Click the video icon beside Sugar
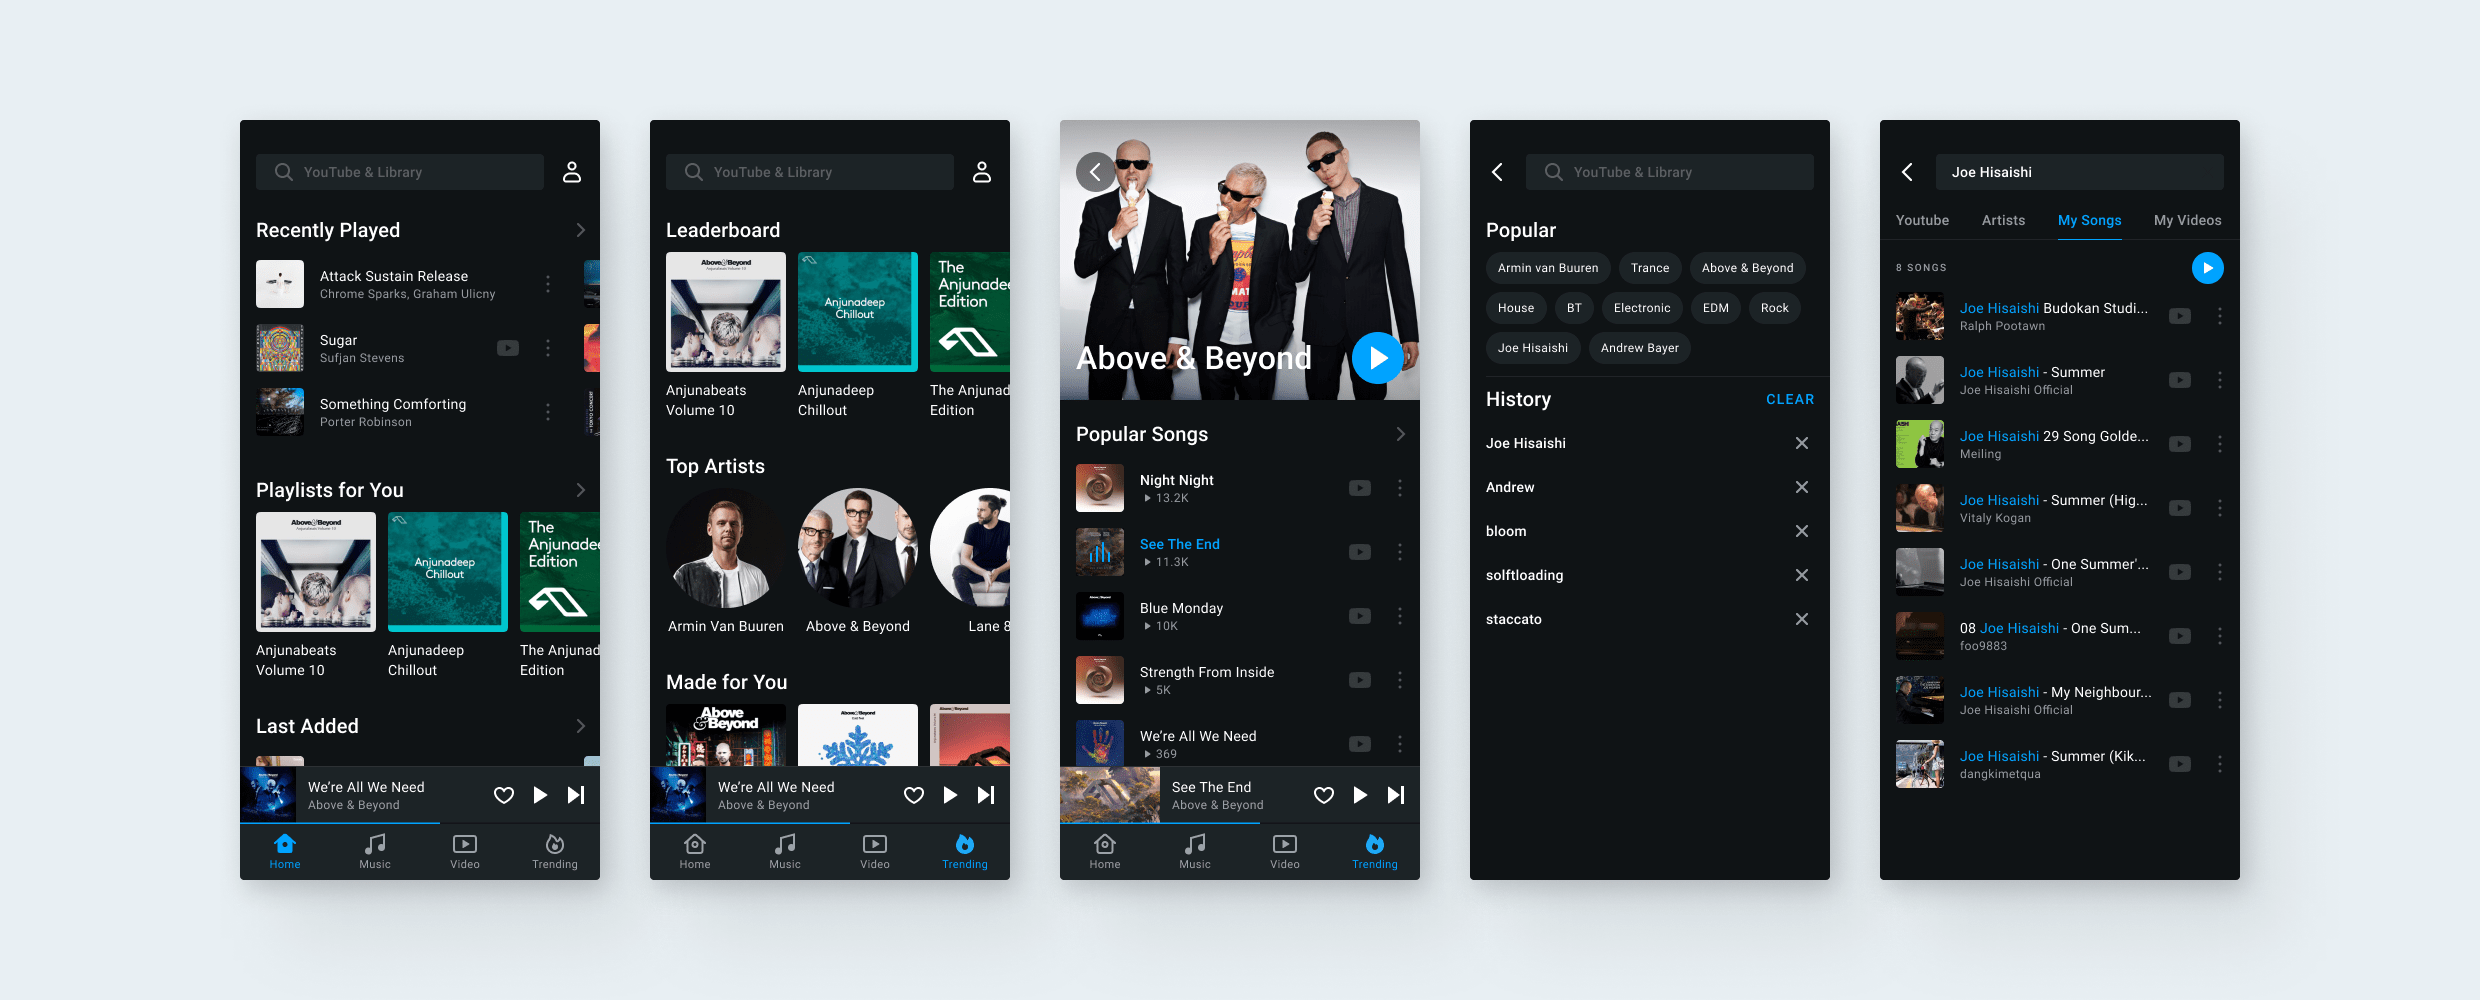 (x=508, y=348)
